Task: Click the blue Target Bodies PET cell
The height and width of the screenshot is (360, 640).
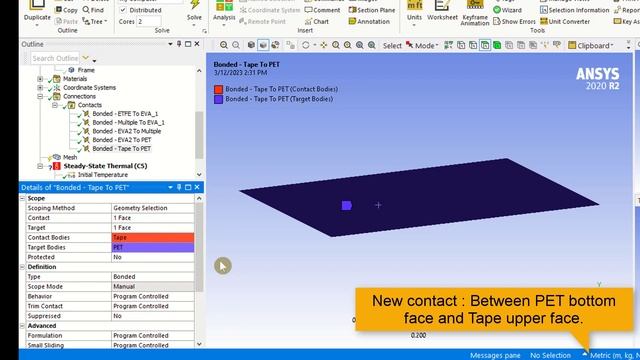Action: pyautogui.click(x=153, y=247)
